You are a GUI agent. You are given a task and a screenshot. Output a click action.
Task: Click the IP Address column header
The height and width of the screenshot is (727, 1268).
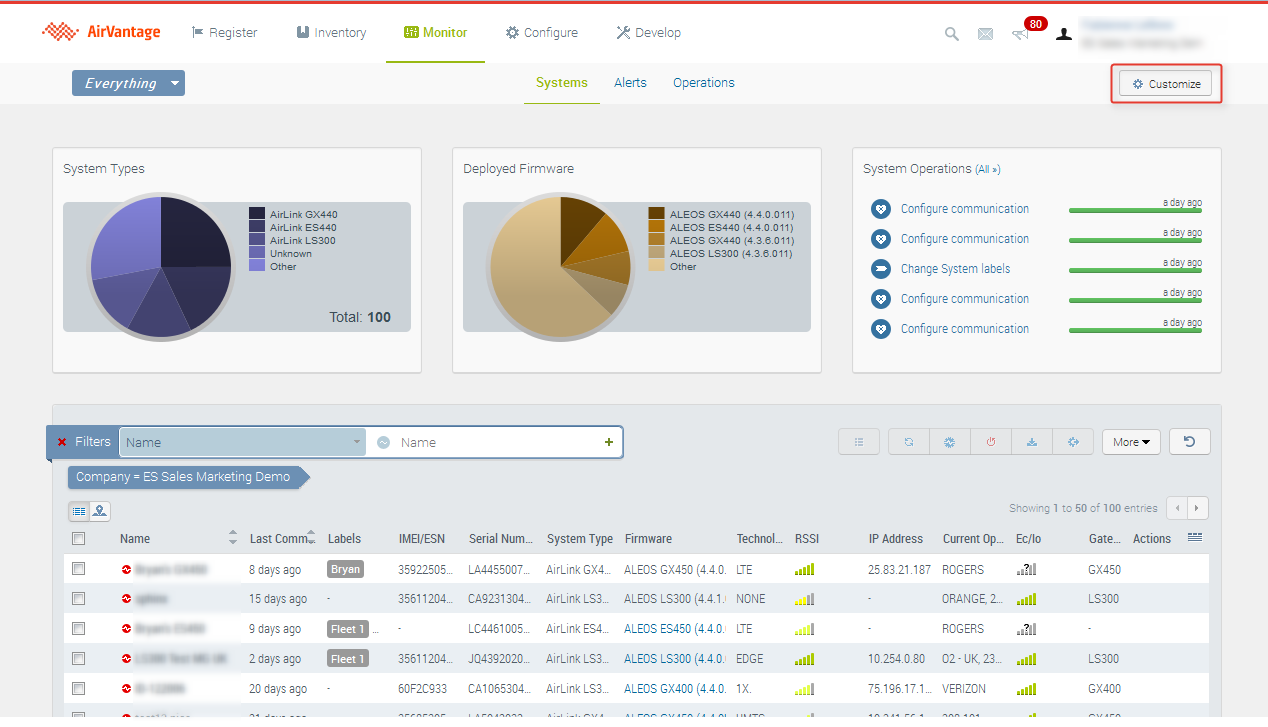896,538
